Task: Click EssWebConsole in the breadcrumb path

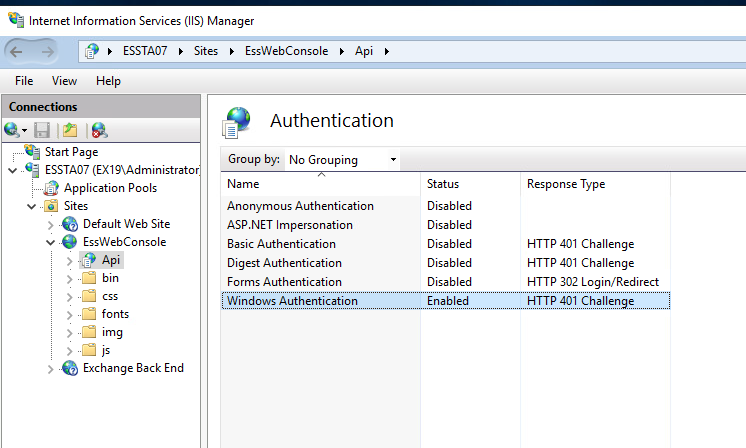Action: 286,51
